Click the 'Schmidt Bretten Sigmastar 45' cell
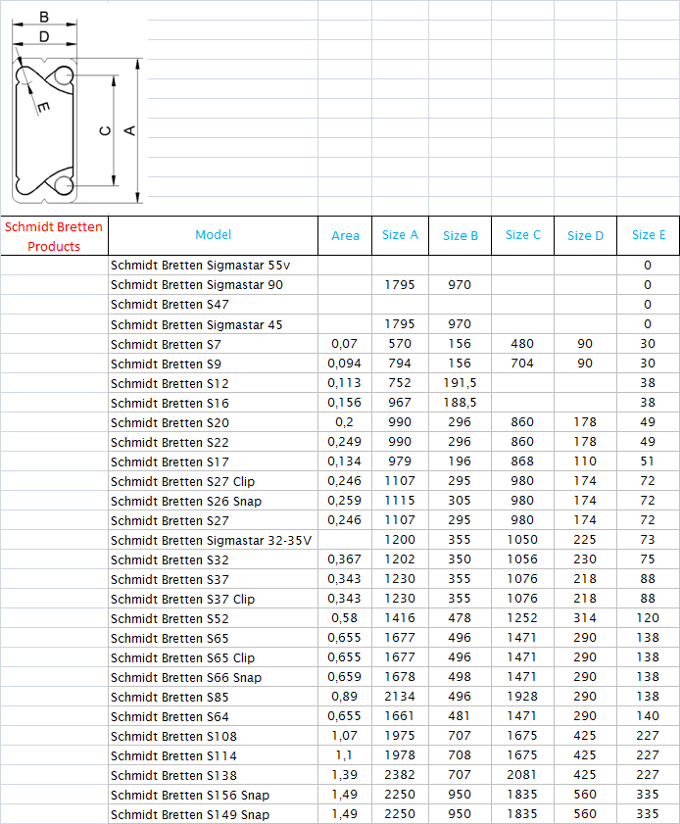The image size is (680, 824). tap(213, 324)
